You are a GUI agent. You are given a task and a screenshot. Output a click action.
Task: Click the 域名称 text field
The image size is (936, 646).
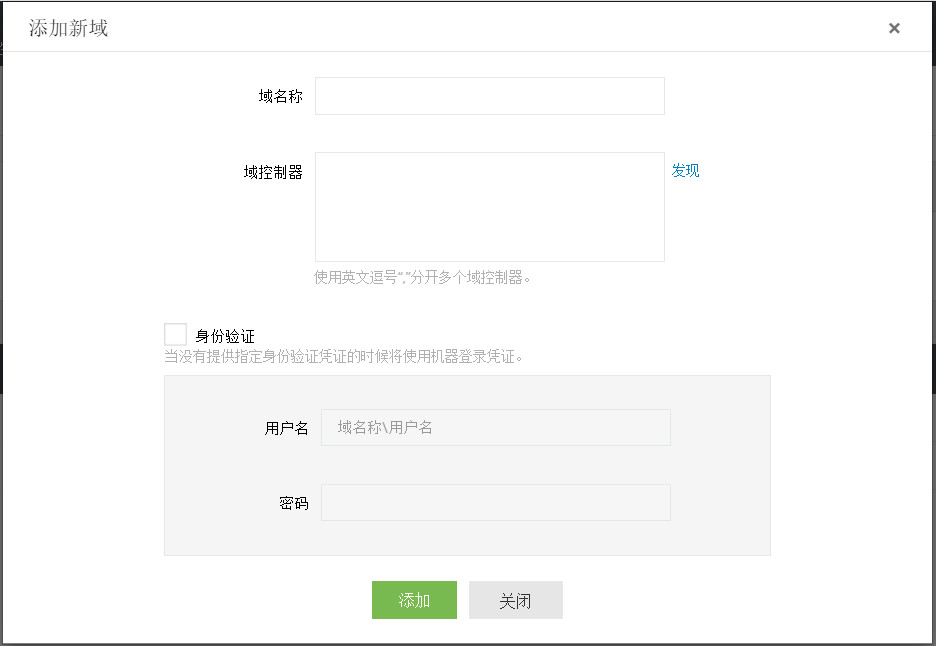click(x=489, y=96)
